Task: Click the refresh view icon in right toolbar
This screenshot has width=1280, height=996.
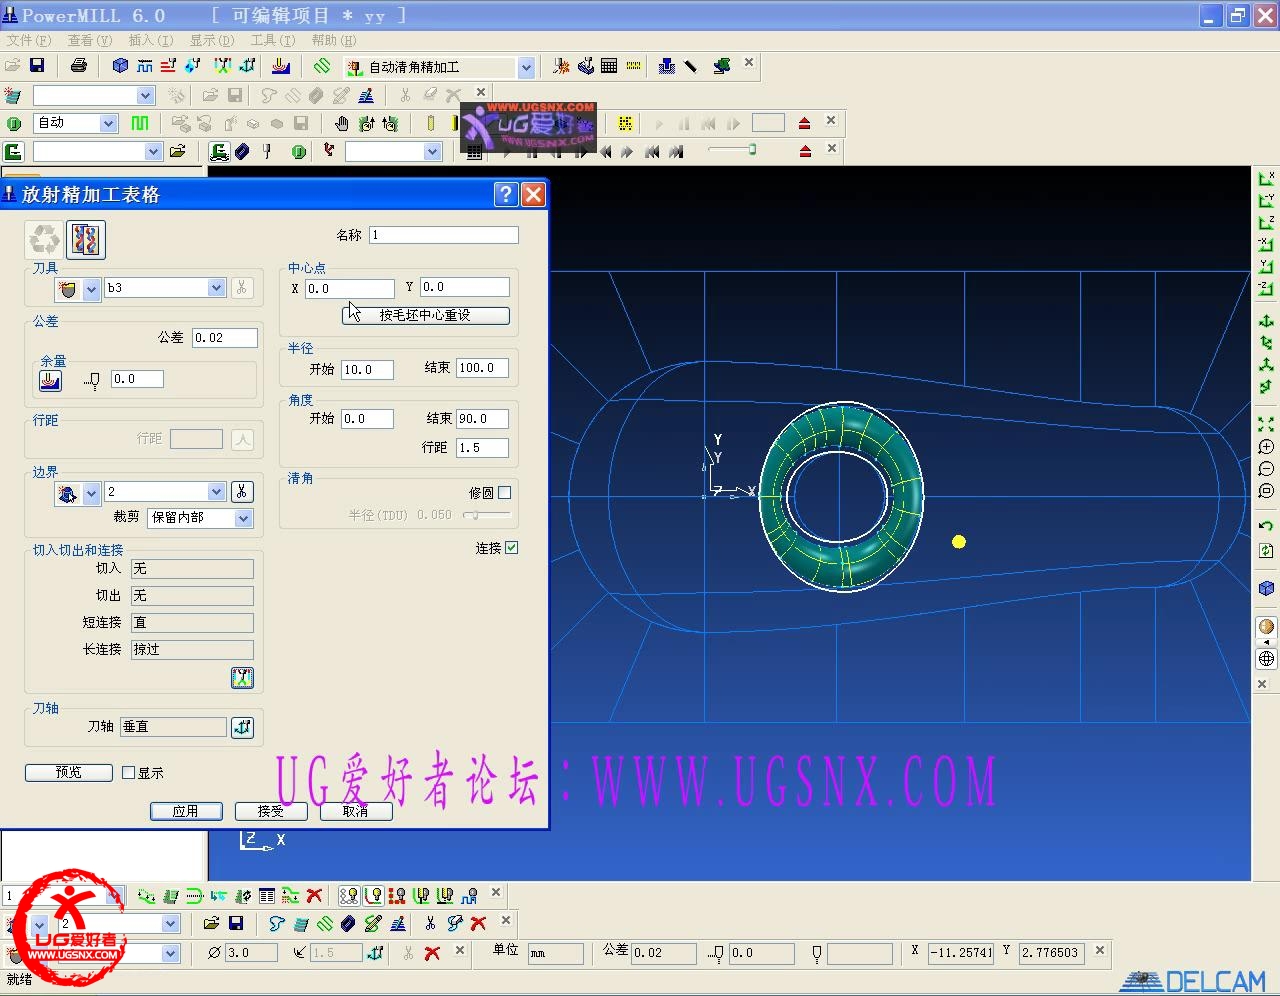Action: 1266,550
